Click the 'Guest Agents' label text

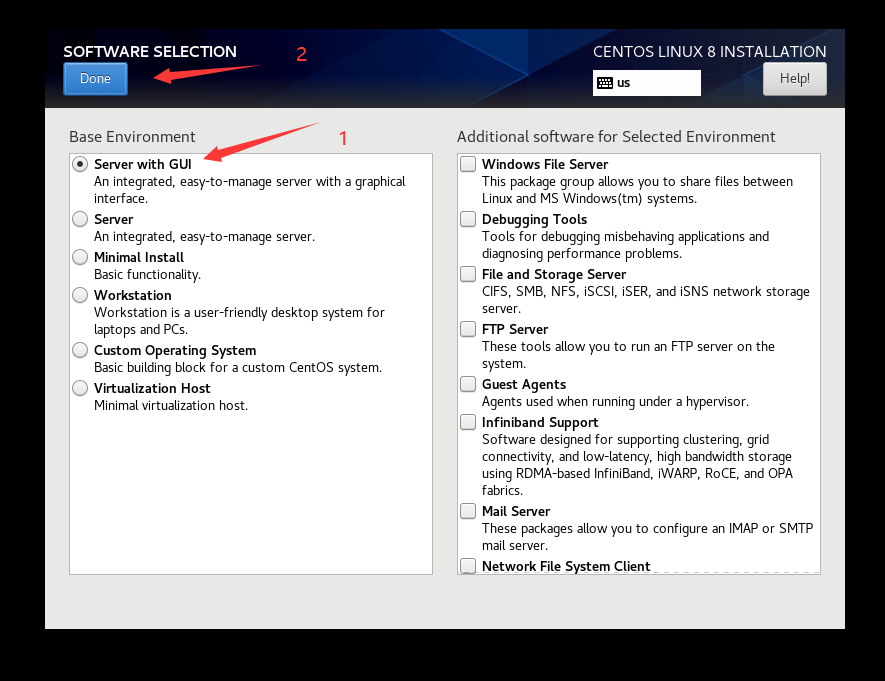pos(524,385)
